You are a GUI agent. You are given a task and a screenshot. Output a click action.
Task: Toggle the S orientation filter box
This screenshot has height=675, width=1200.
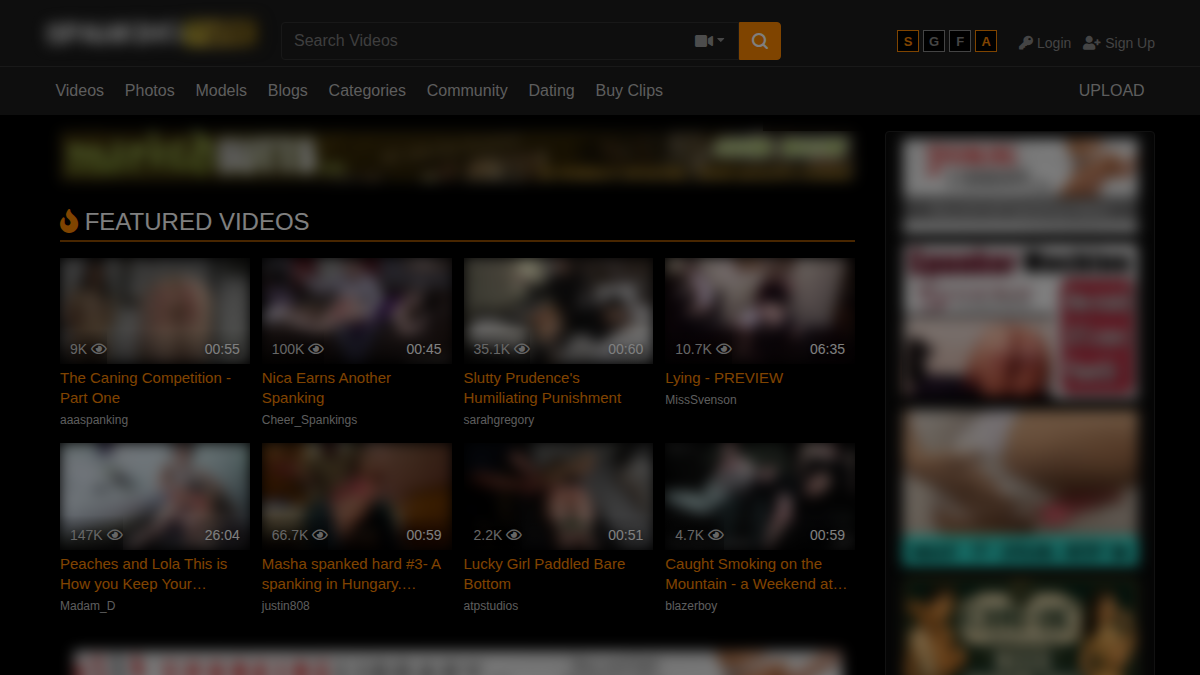tap(908, 41)
